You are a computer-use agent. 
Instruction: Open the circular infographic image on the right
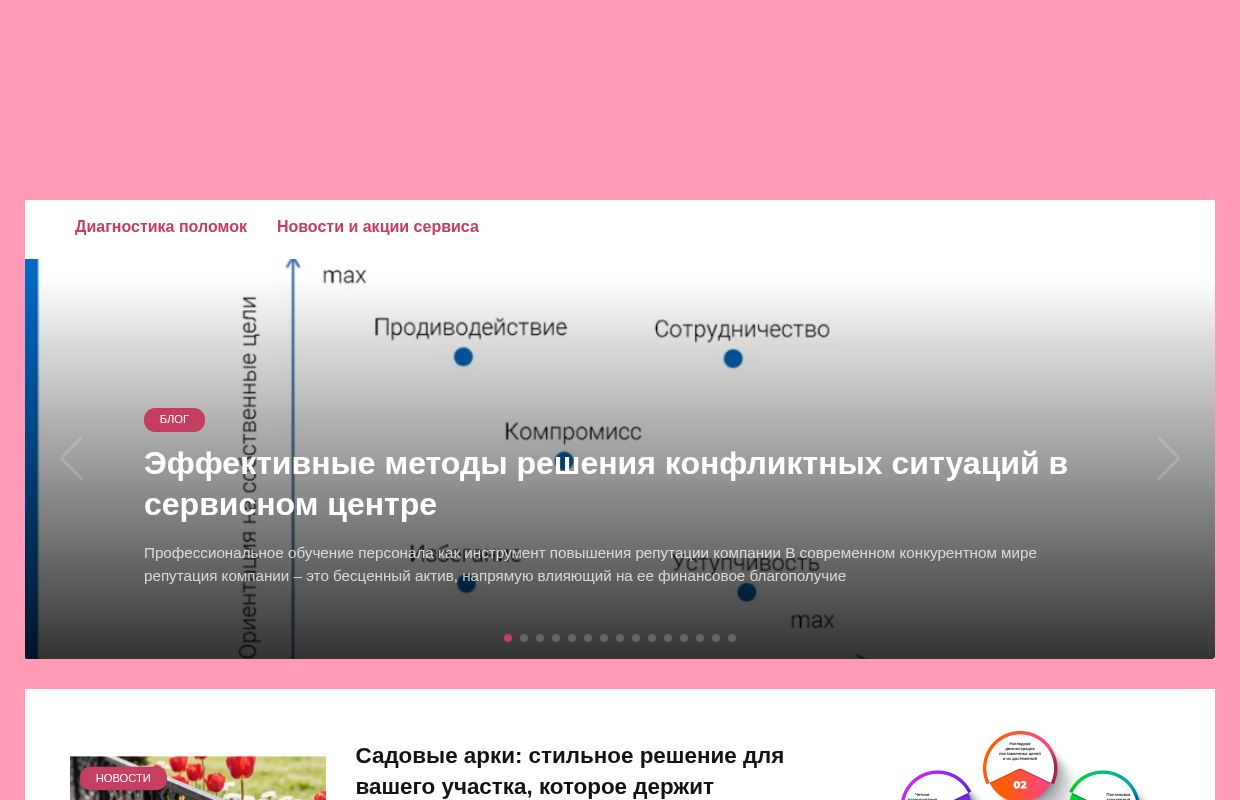[1020, 765]
